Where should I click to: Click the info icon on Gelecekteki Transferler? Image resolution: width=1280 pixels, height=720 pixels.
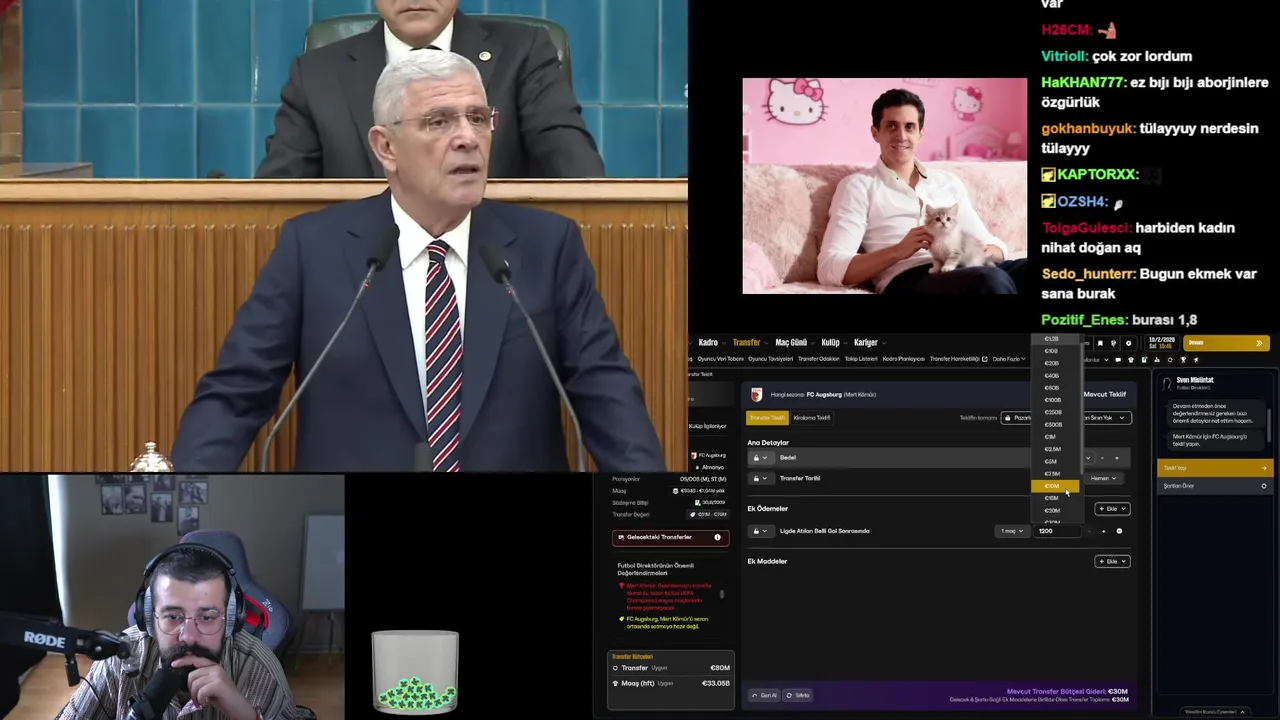click(x=717, y=537)
